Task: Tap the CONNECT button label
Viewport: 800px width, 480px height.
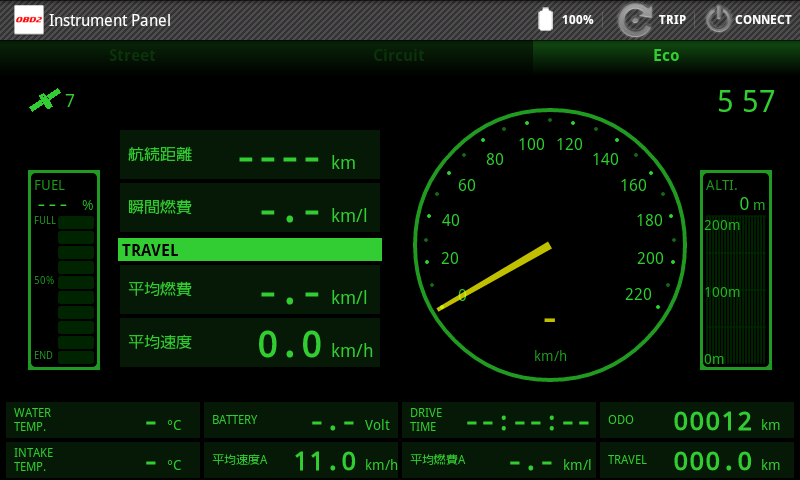Action: click(x=763, y=20)
